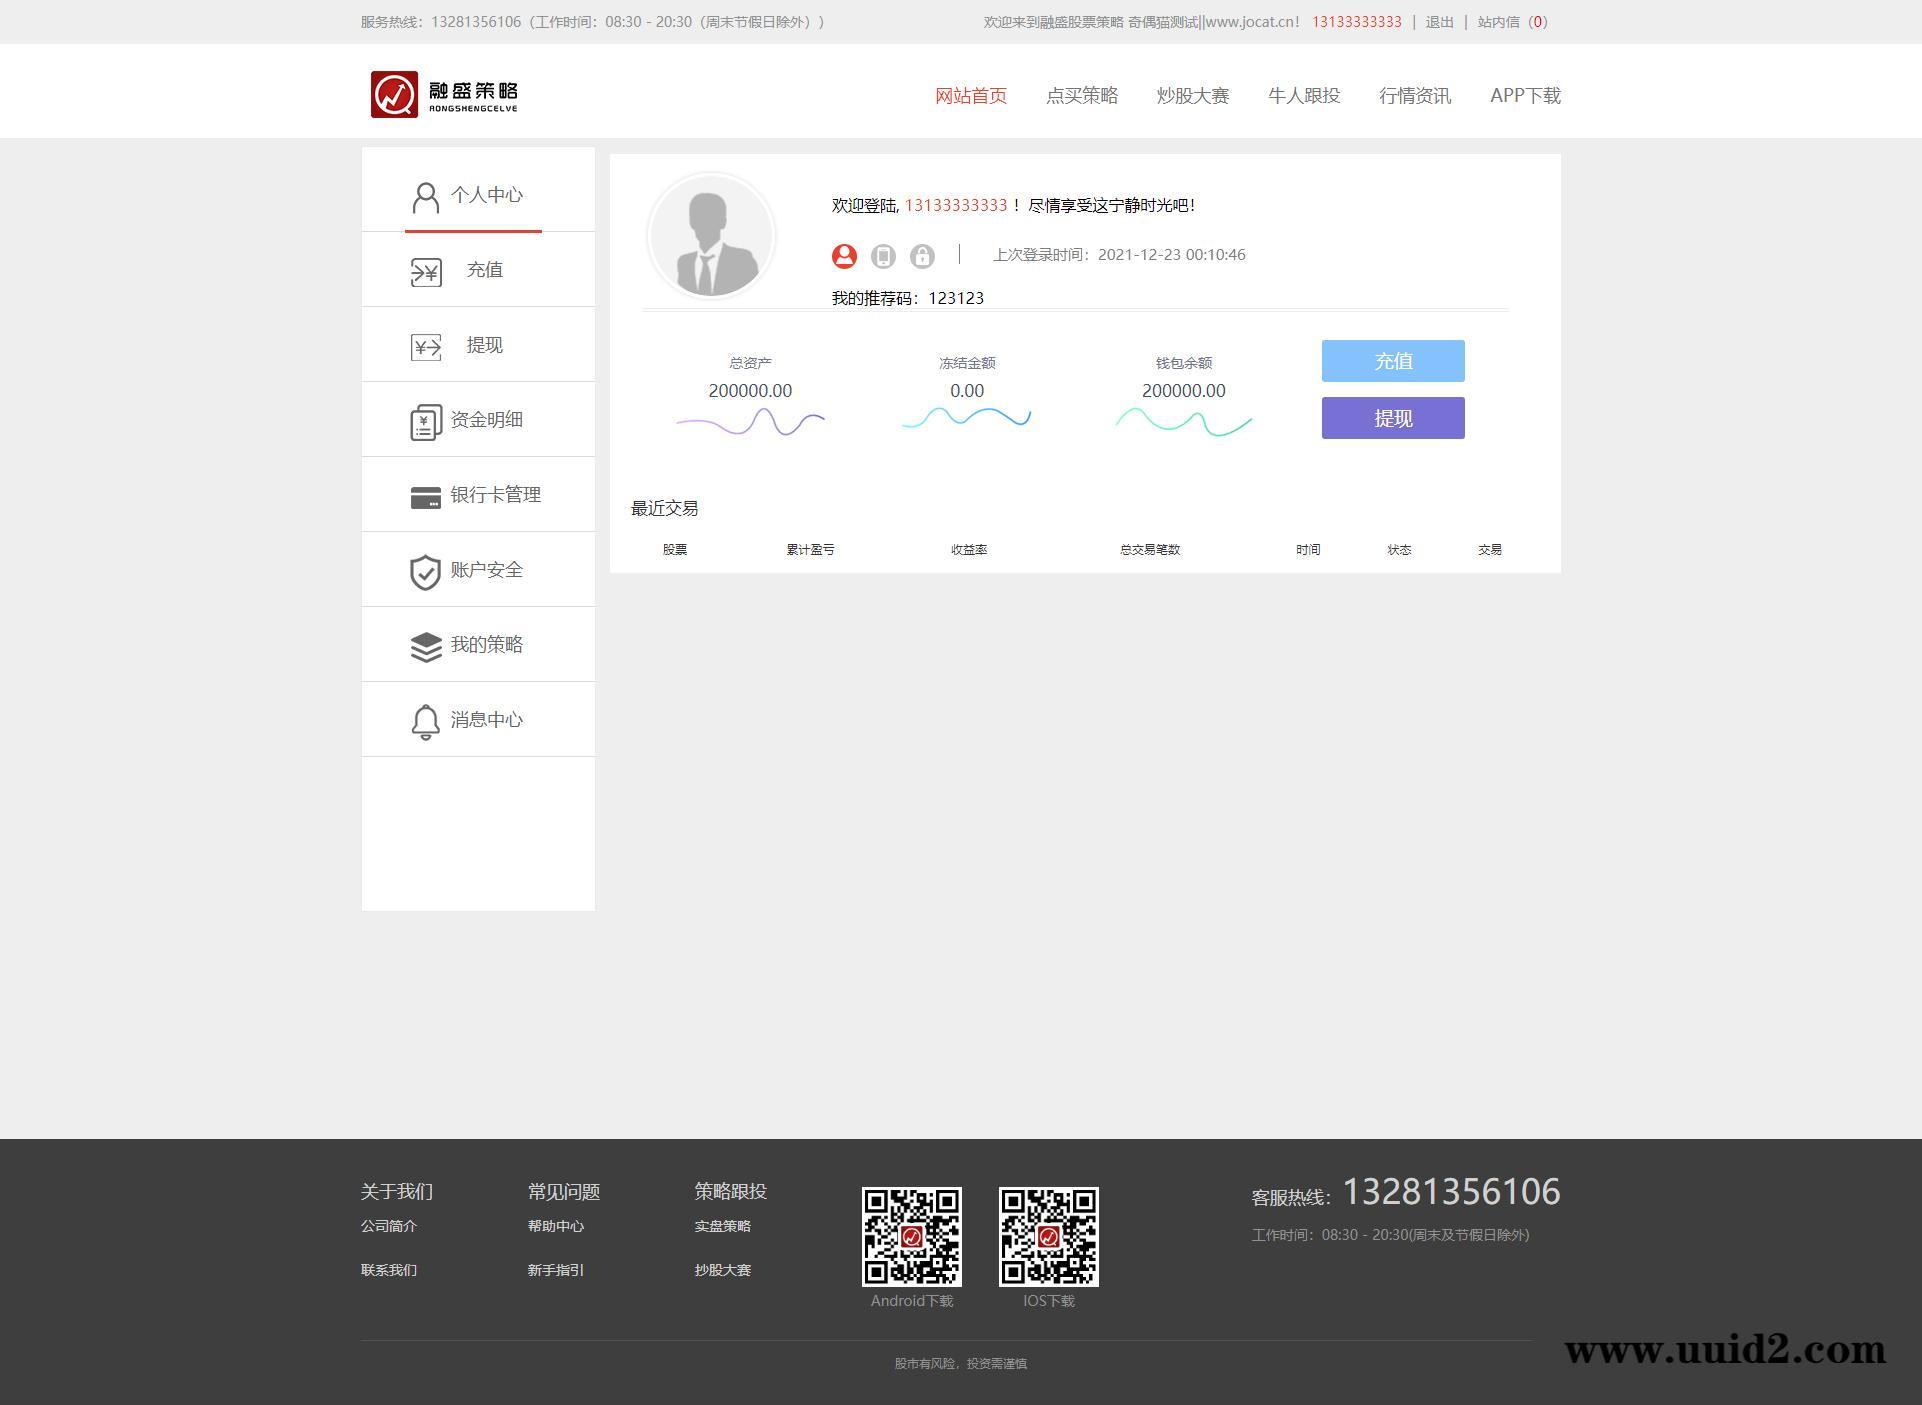Open the 炒股大赛 menu item
1922x1405 pixels.
1193,95
